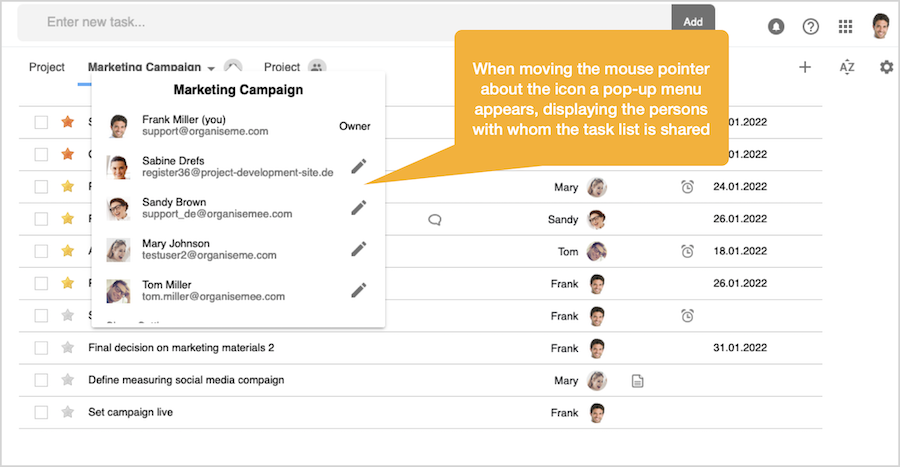Open assignee Mary on the 24.01.2022 task

click(x=597, y=187)
